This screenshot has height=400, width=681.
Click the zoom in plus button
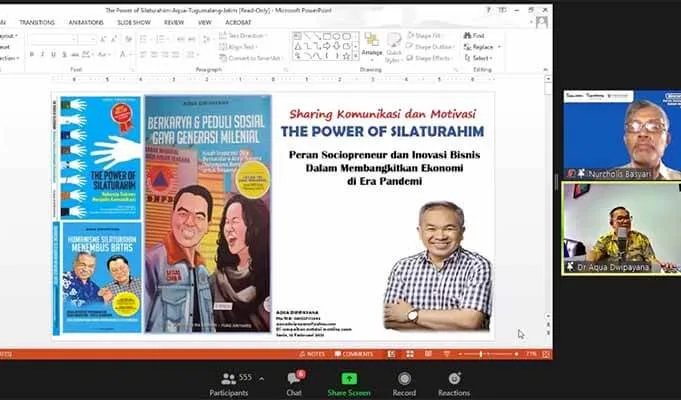(x=516, y=354)
